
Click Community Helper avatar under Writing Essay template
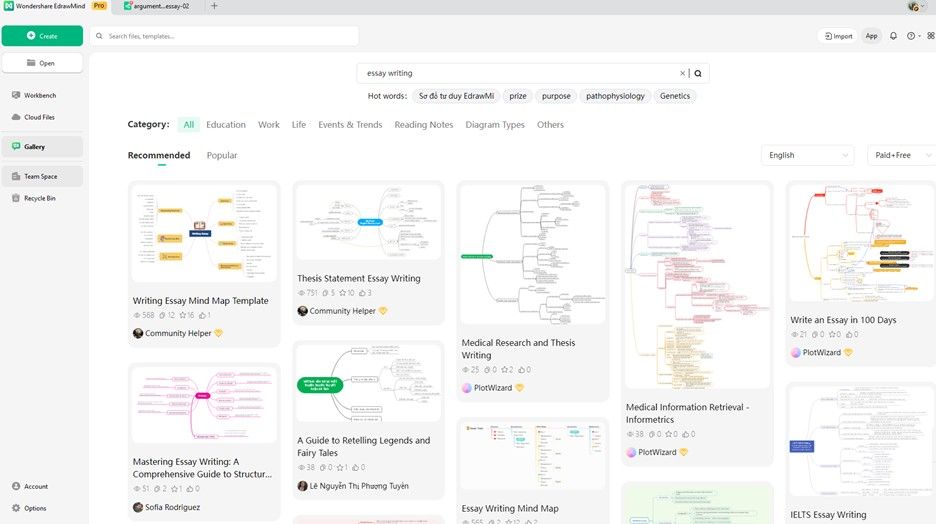click(138, 333)
